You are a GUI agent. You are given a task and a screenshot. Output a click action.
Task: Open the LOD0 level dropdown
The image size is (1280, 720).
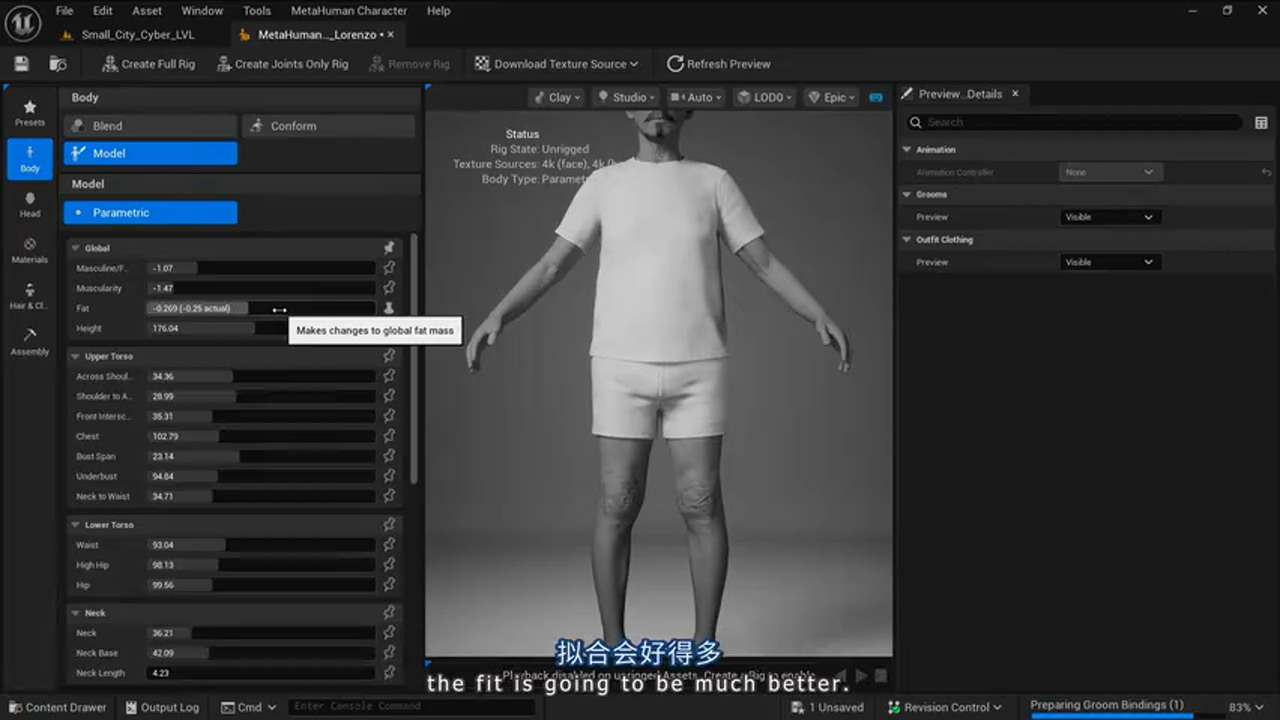765,97
